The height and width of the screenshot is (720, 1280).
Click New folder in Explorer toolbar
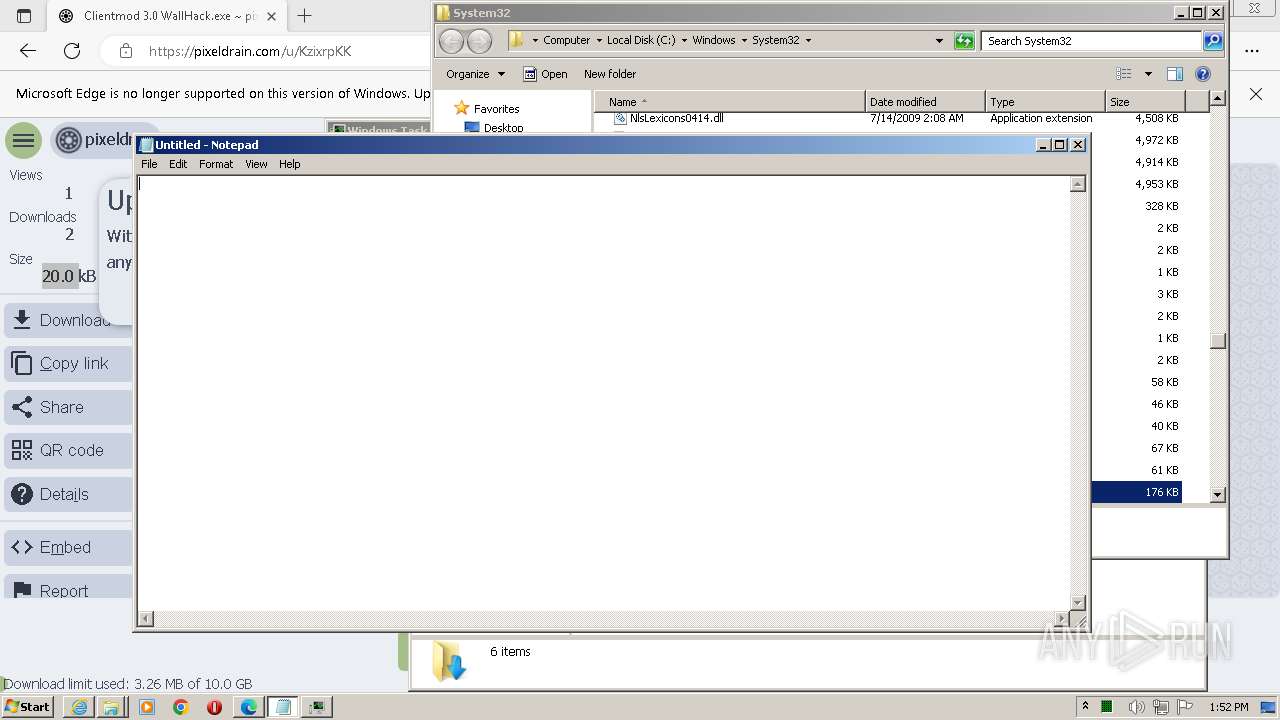610,74
